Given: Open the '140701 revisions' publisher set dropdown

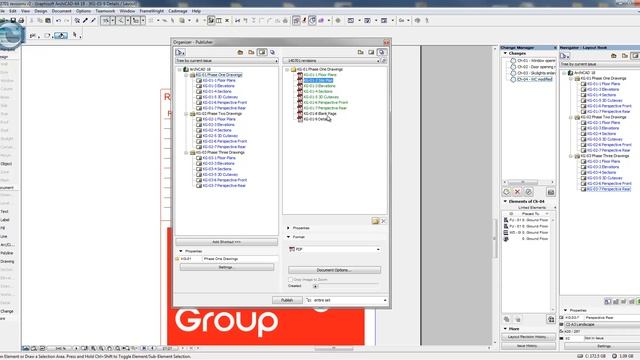Looking at the screenshot, I should [331, 60].
